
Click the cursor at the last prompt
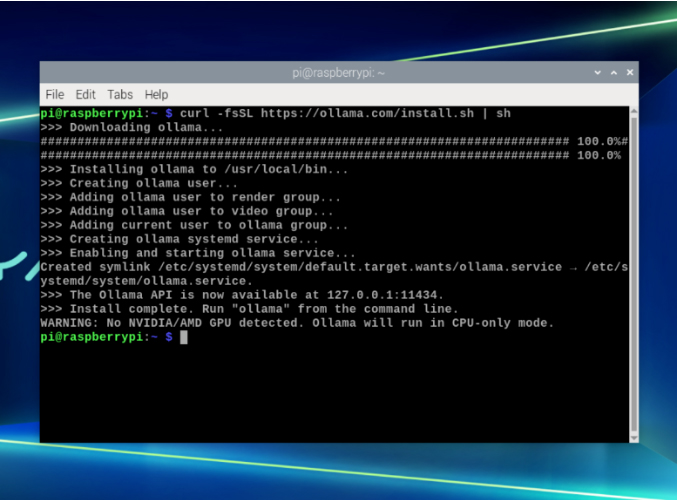[x=184, y=337]
